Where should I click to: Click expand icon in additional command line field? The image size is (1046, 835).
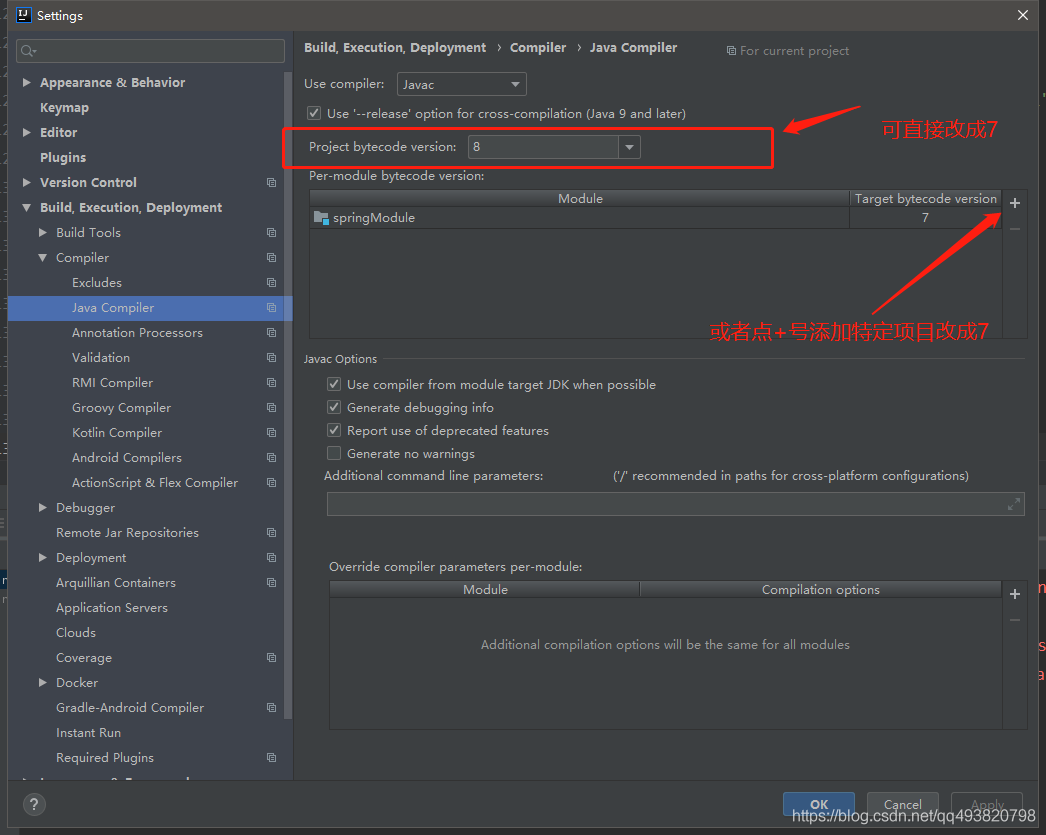pos(1014,504)
